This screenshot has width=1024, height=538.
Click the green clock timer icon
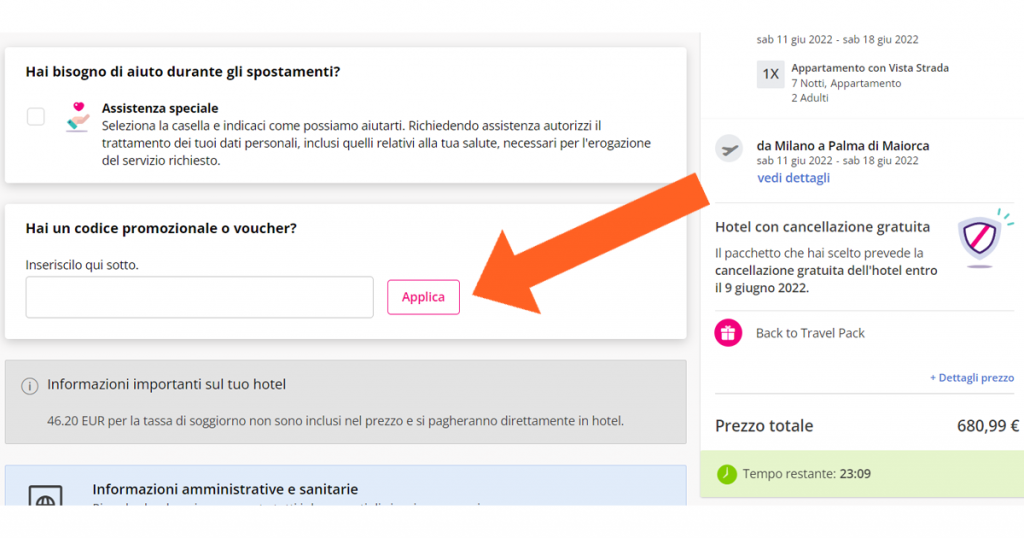coord(727,474)
